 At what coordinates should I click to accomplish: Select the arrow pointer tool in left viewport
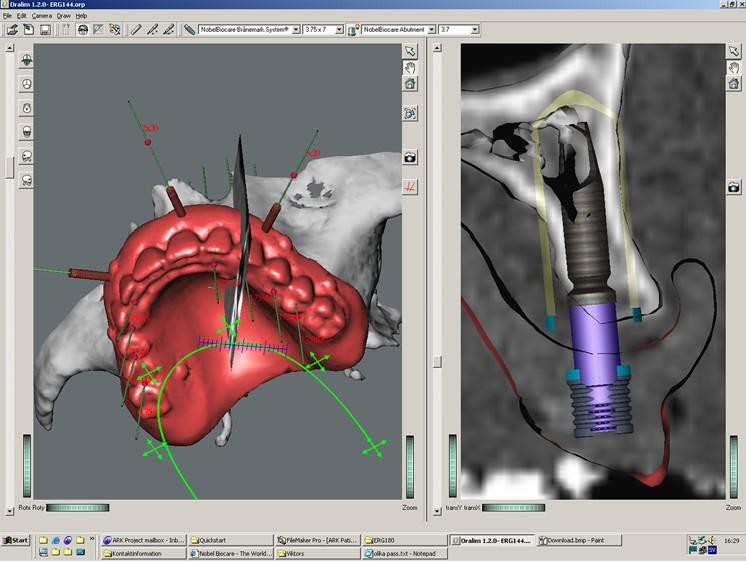(x=411, y=50)
